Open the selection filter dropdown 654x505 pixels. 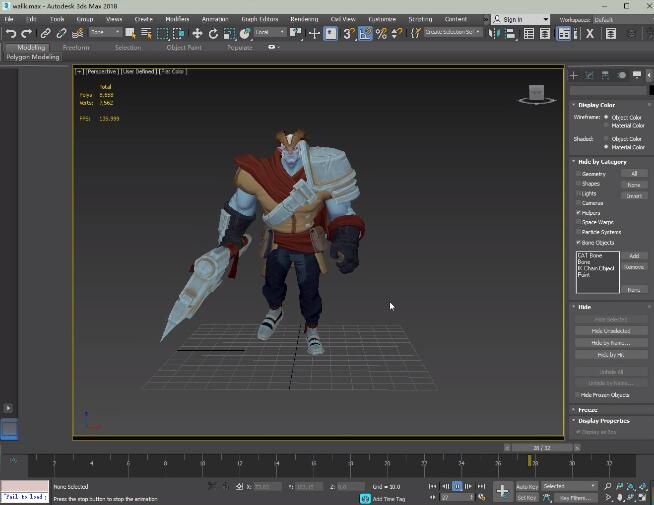point(105,32)
